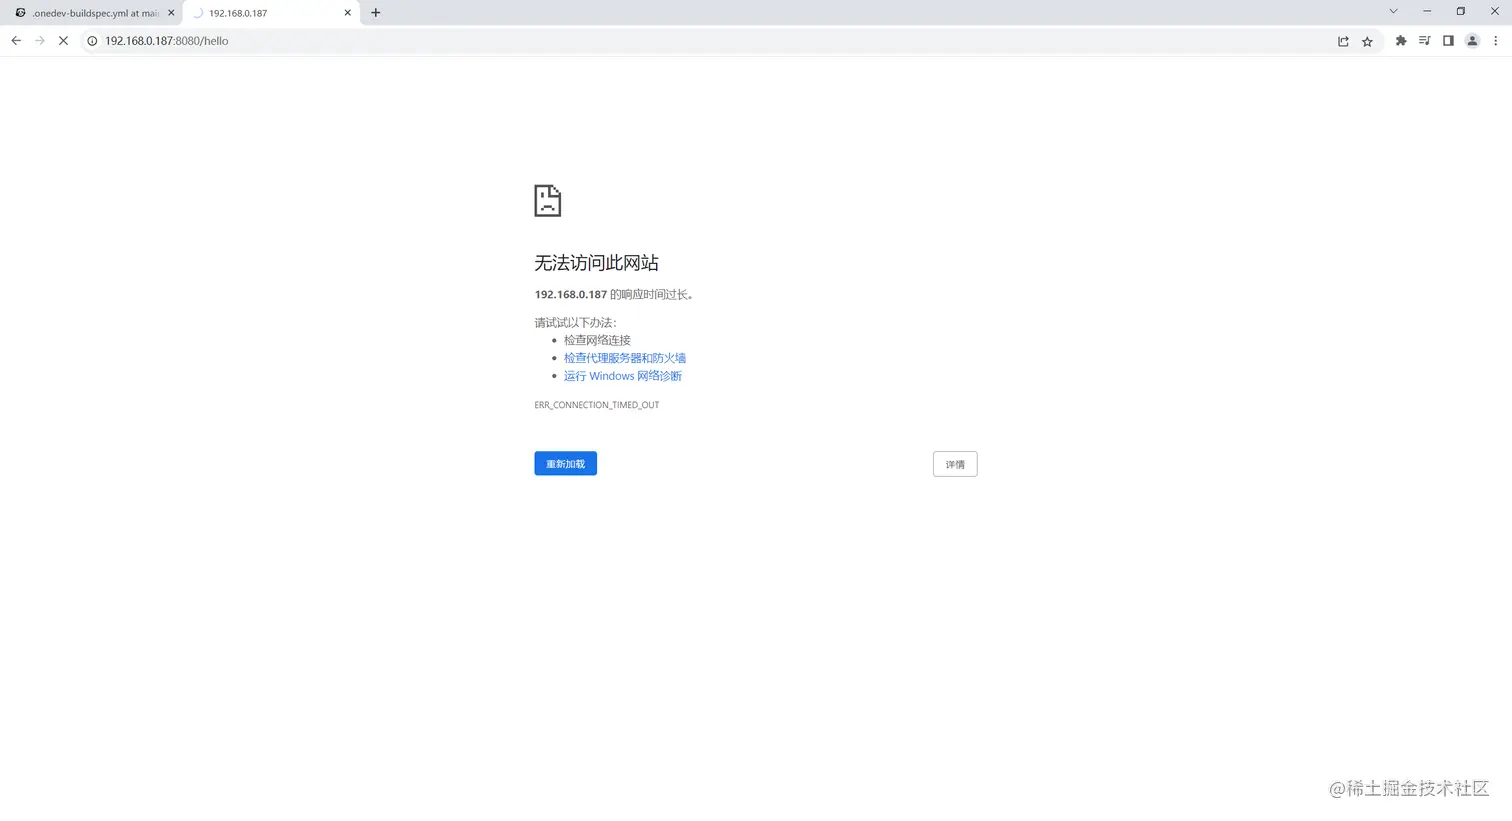
Task: Open 运行 Windows 网络诊断 link
Action: point(623,376)
